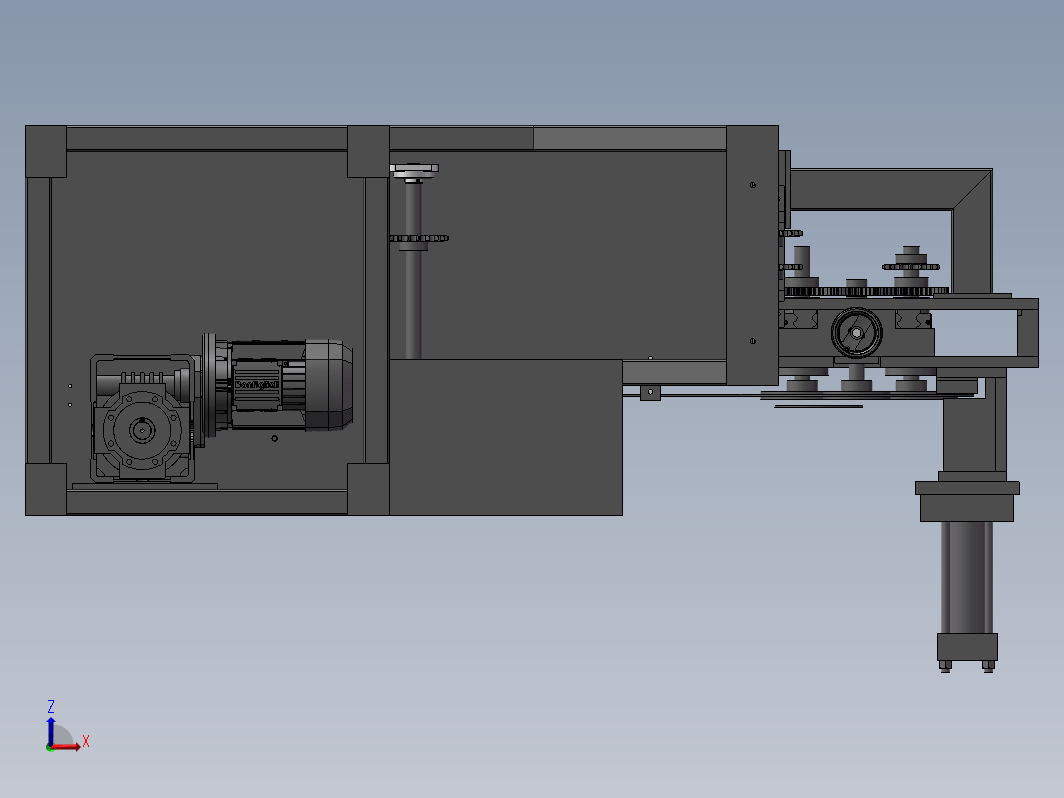Select the rectangular cover panel at bottom center

(506, 437)
